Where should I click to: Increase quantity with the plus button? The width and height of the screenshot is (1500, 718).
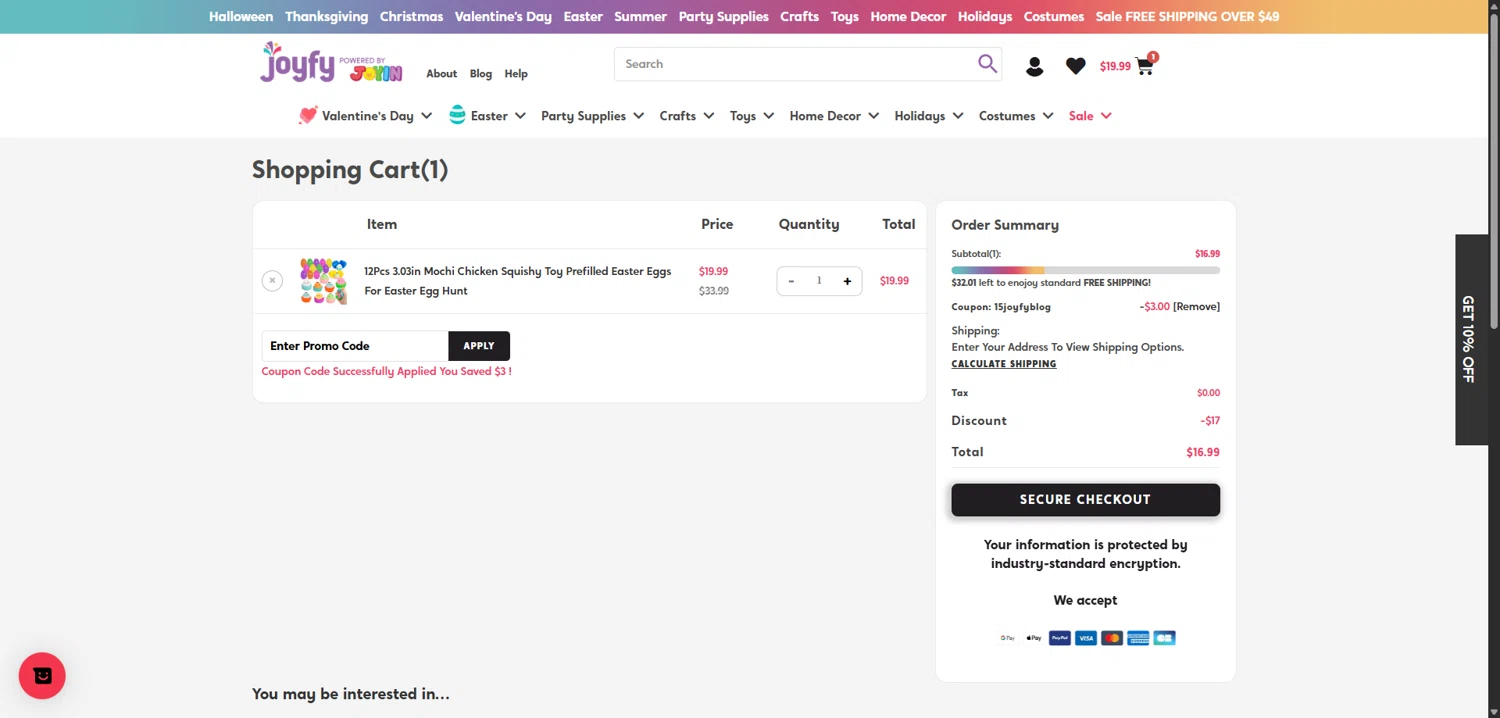[847, 281]
